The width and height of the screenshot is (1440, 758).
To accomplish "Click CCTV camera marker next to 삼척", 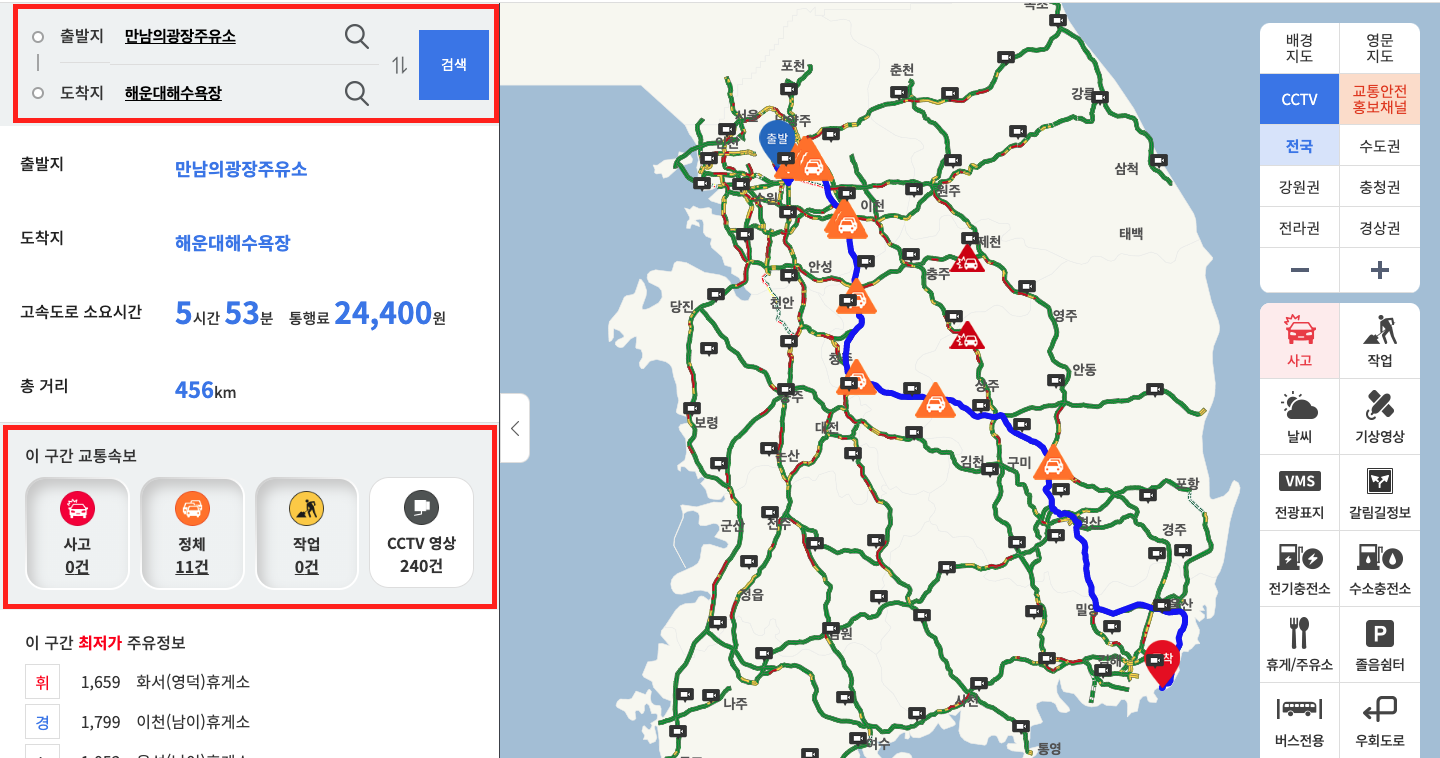I will click(x=1160, y=158).
